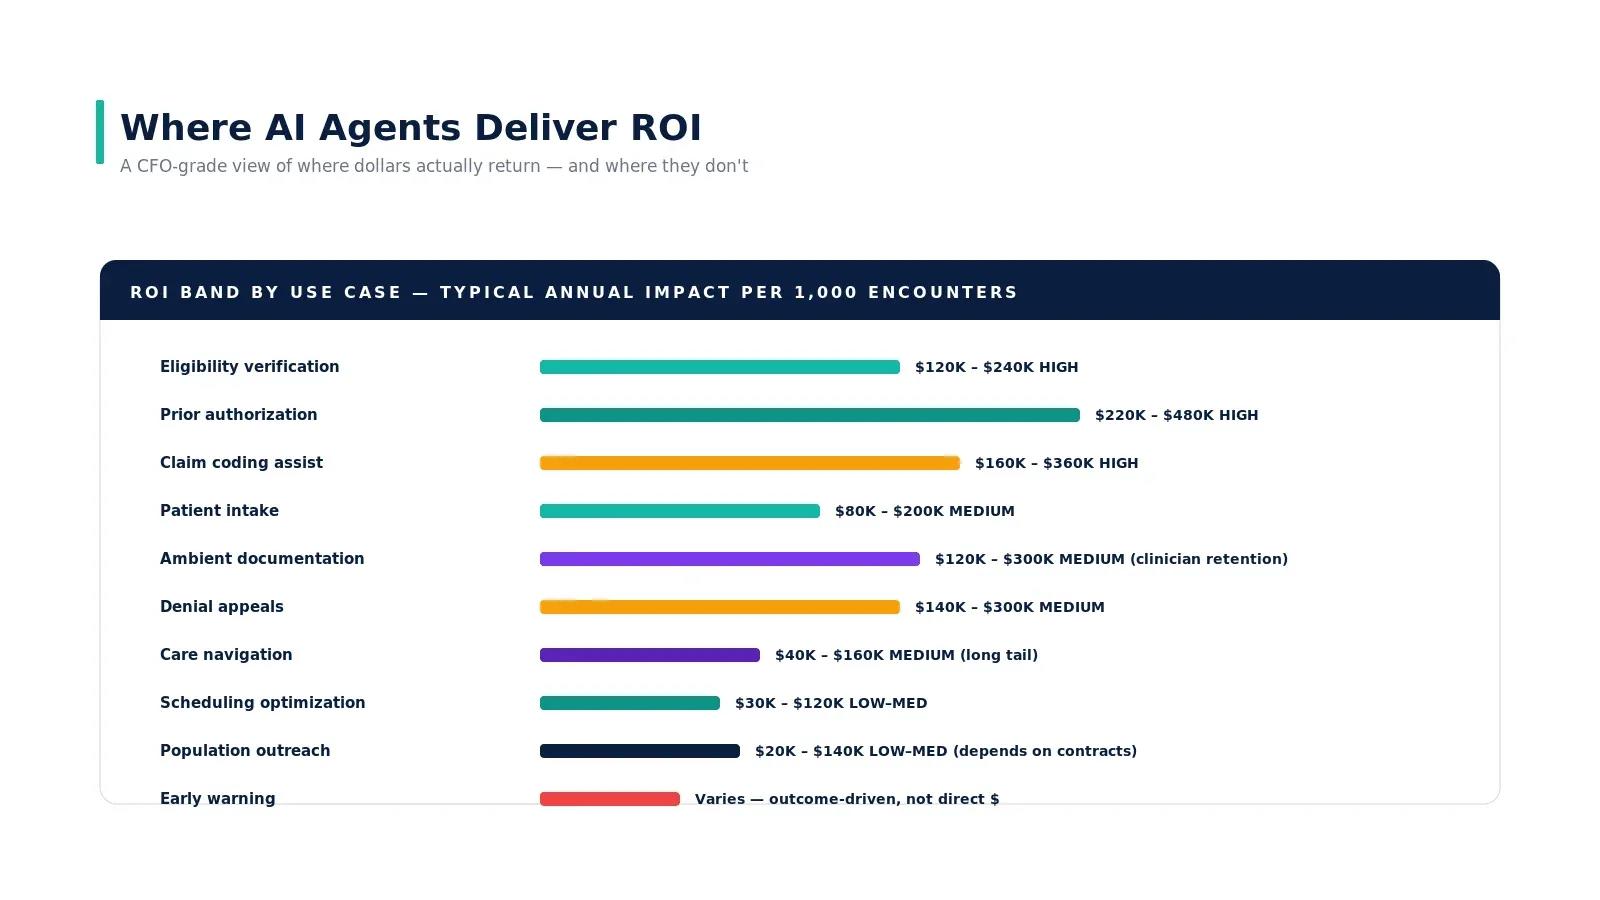
Task: Select the Patient intake teal bar
Action: [x=680, y=511]
